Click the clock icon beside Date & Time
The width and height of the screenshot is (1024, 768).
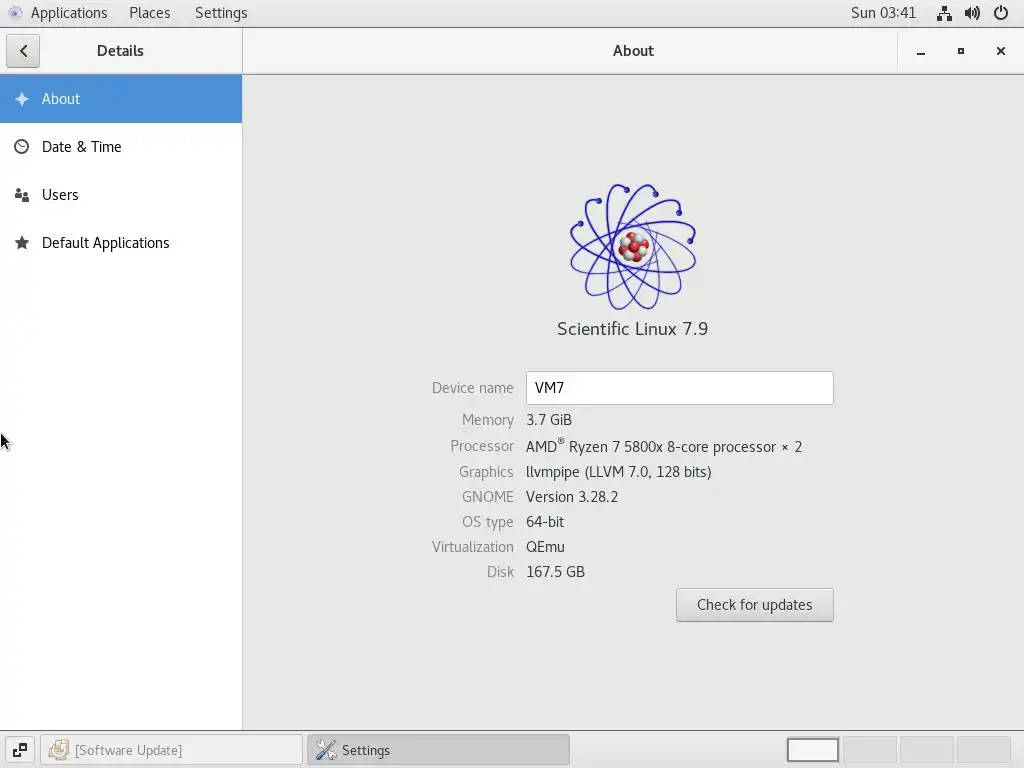pyautogui.click(x=22, y=147)
